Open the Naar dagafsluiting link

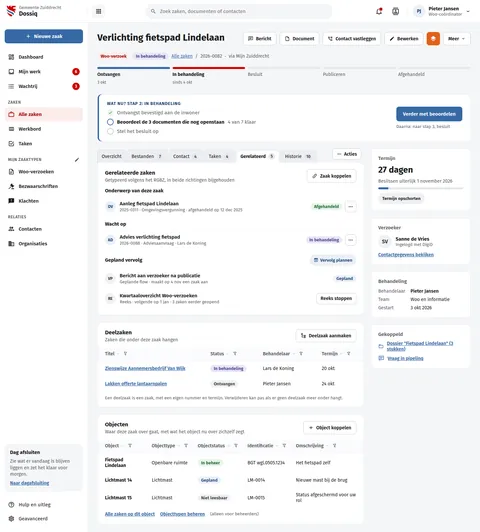coord(30,483)
